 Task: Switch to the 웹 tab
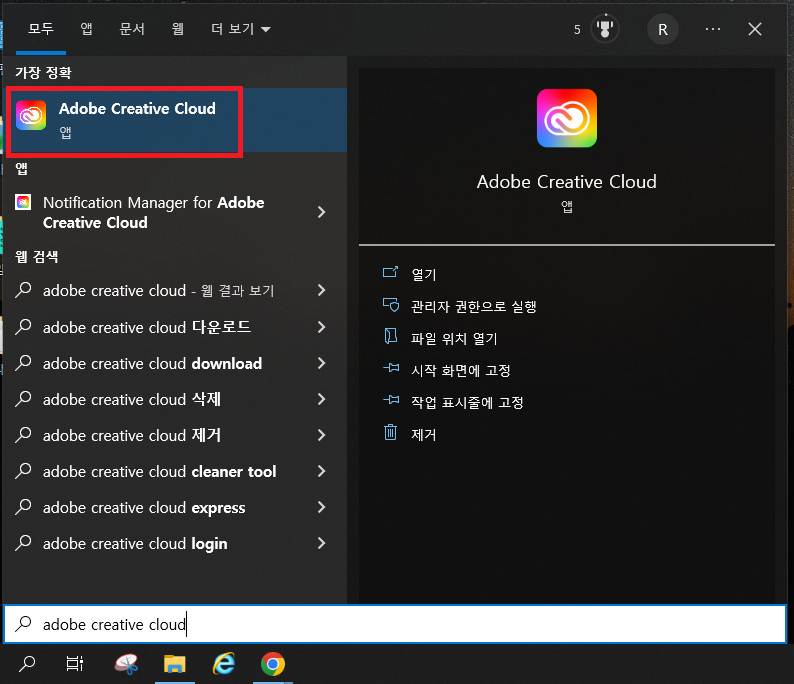(178, 29)
